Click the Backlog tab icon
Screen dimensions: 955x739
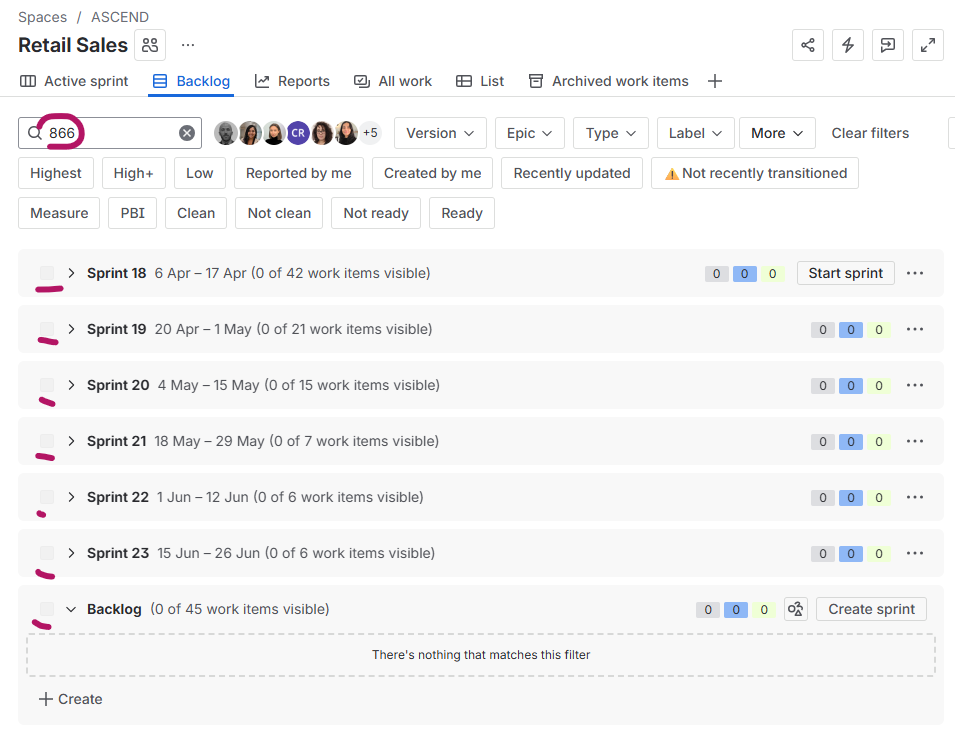coord(160,81)
